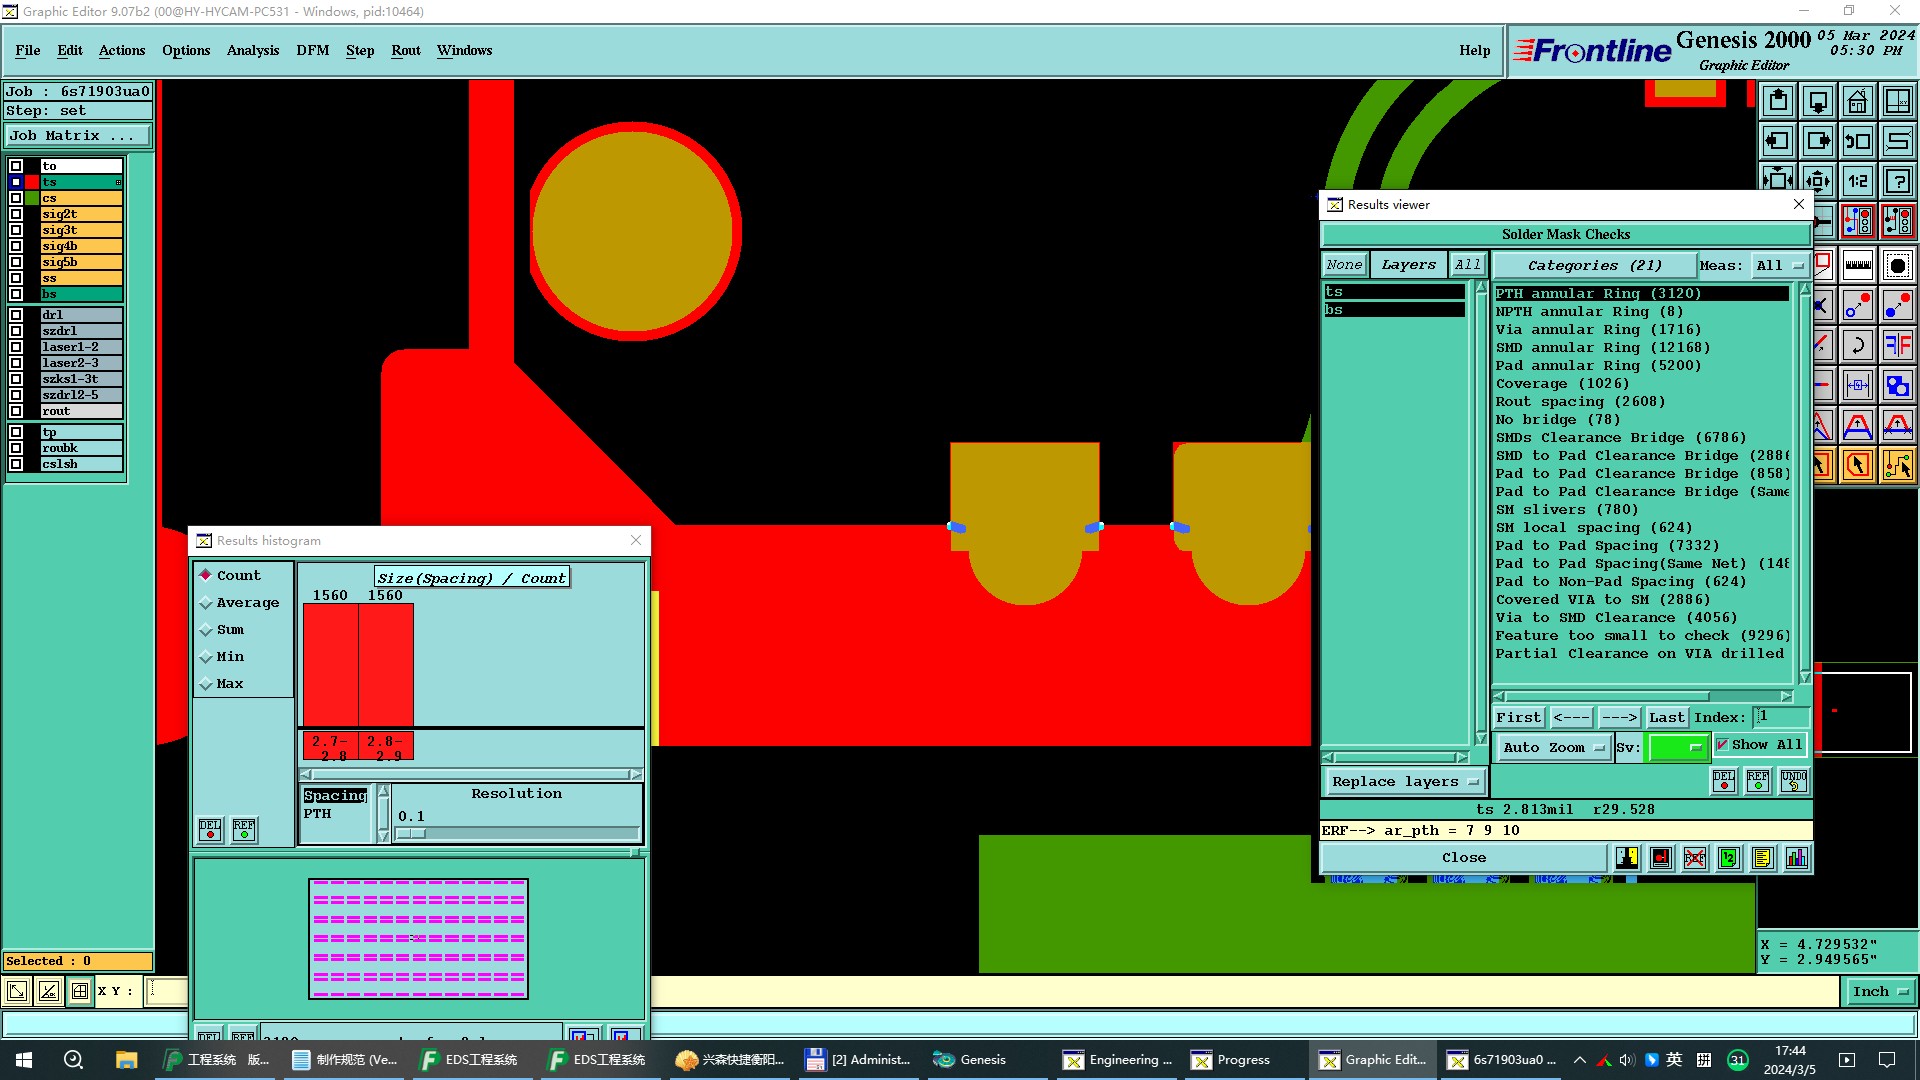Select the ruler measure tool icon
Screen dimensions: 1920x1080
[1857, 266]
